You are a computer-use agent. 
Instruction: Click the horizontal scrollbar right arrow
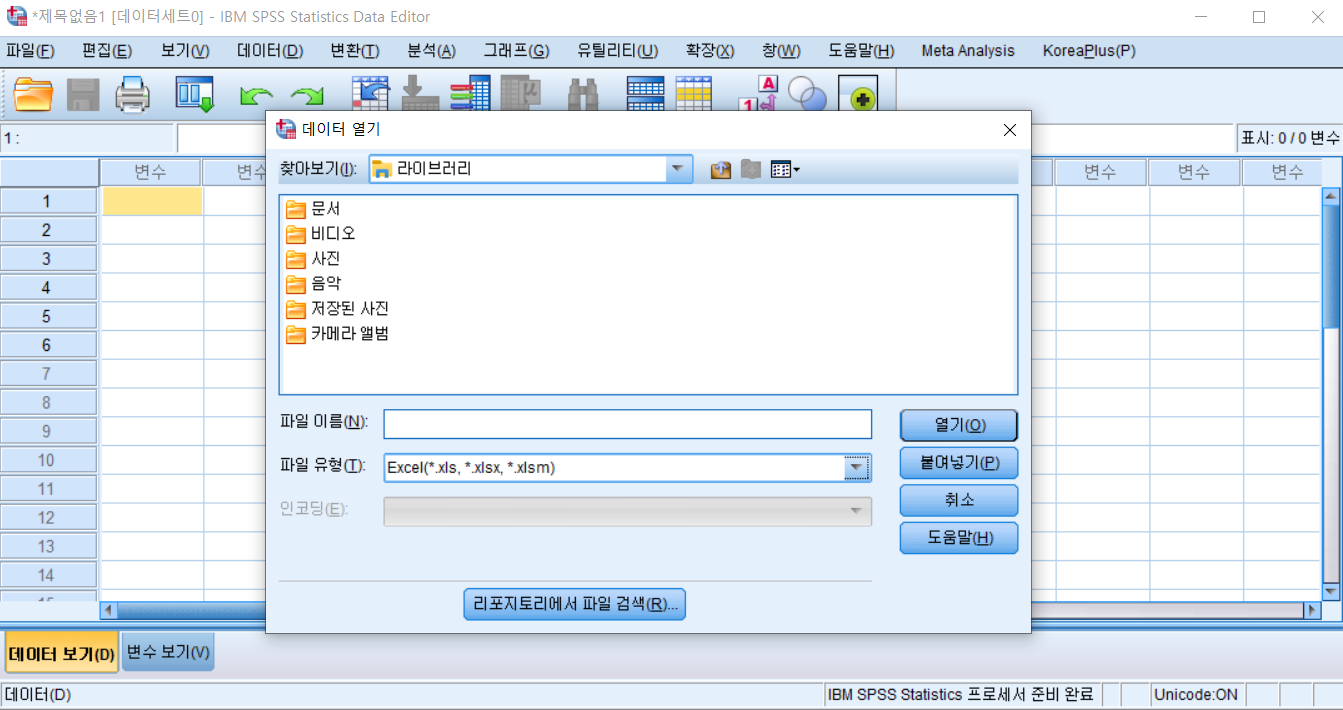pyautogui.click(x=1313, y=609)
